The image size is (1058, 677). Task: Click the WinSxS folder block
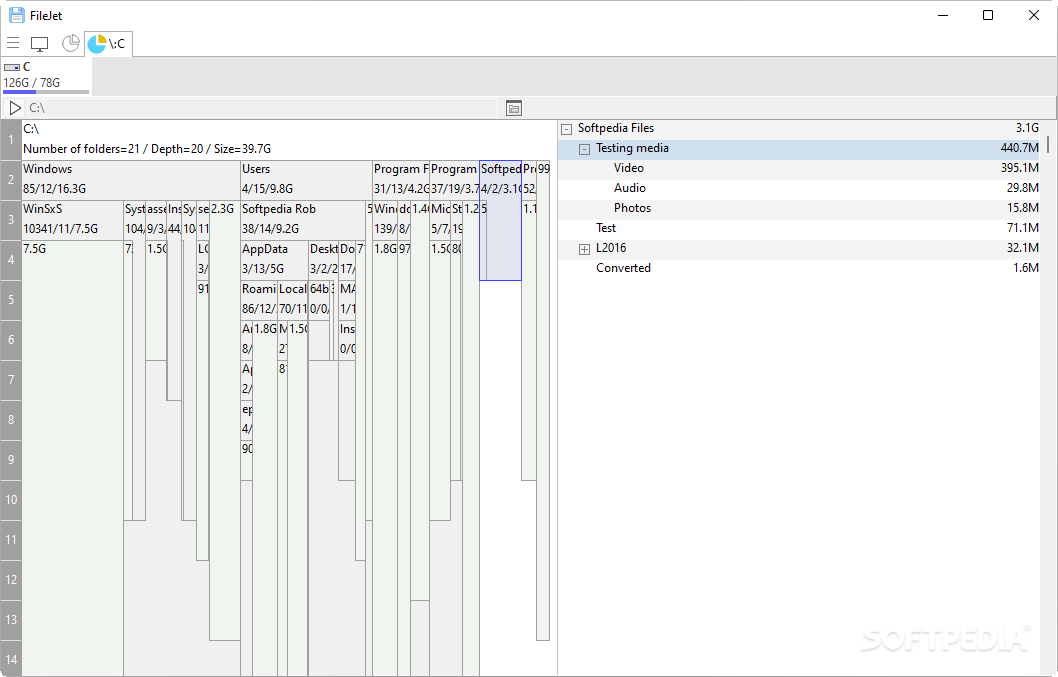pyautogui.click(x=73, y=219)
